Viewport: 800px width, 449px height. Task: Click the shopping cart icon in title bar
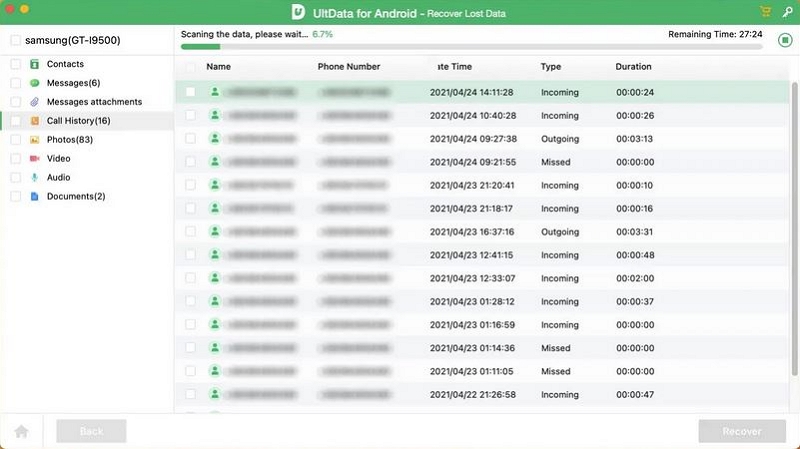pos(765,12)
